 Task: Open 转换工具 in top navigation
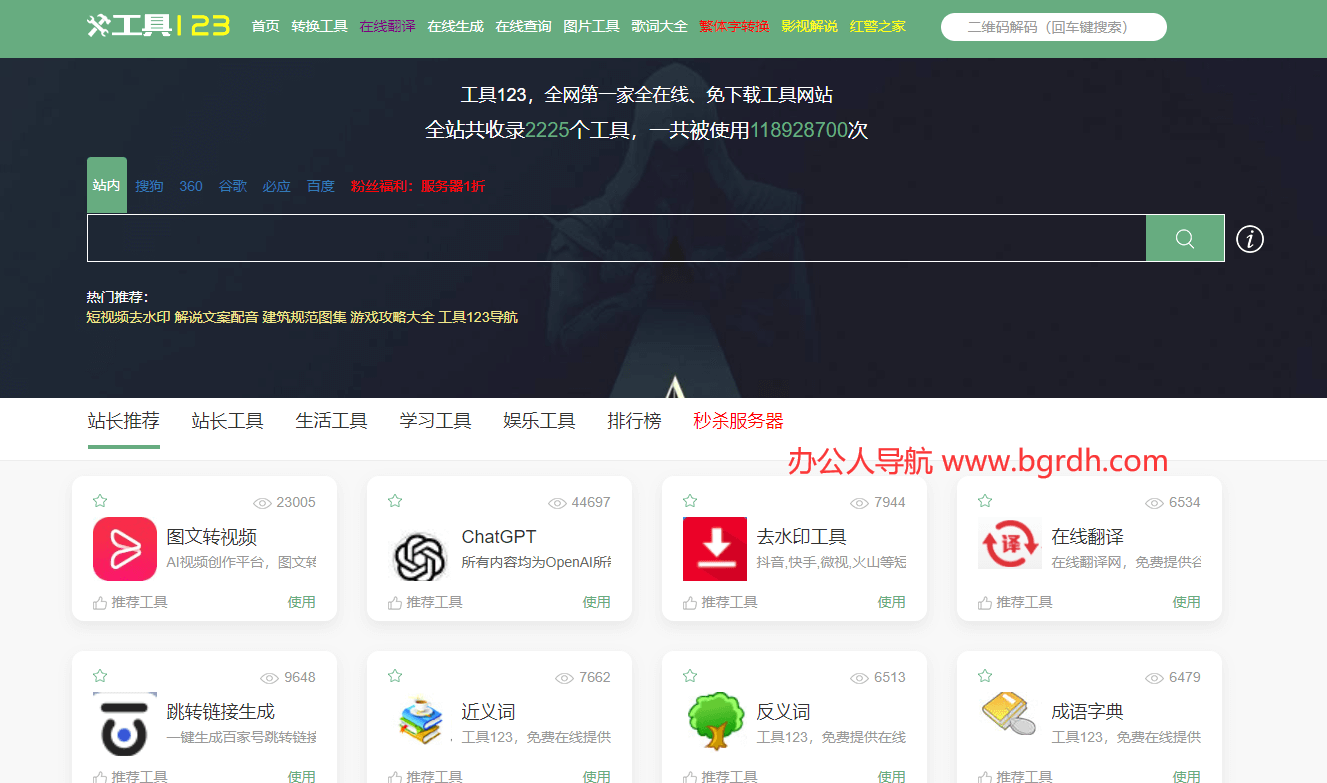tap(319, 26)
